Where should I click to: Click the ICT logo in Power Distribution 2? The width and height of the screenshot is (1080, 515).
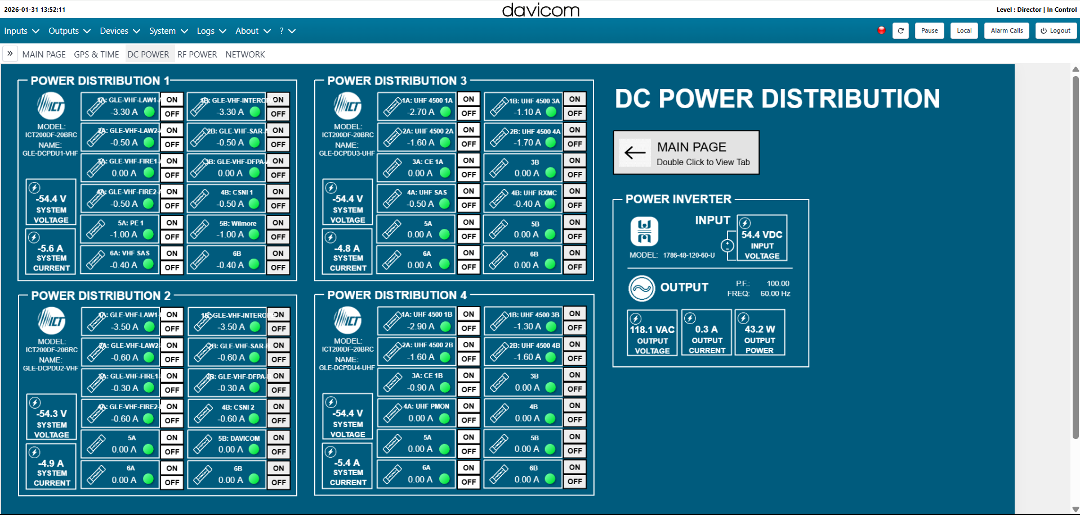point(52,320)
